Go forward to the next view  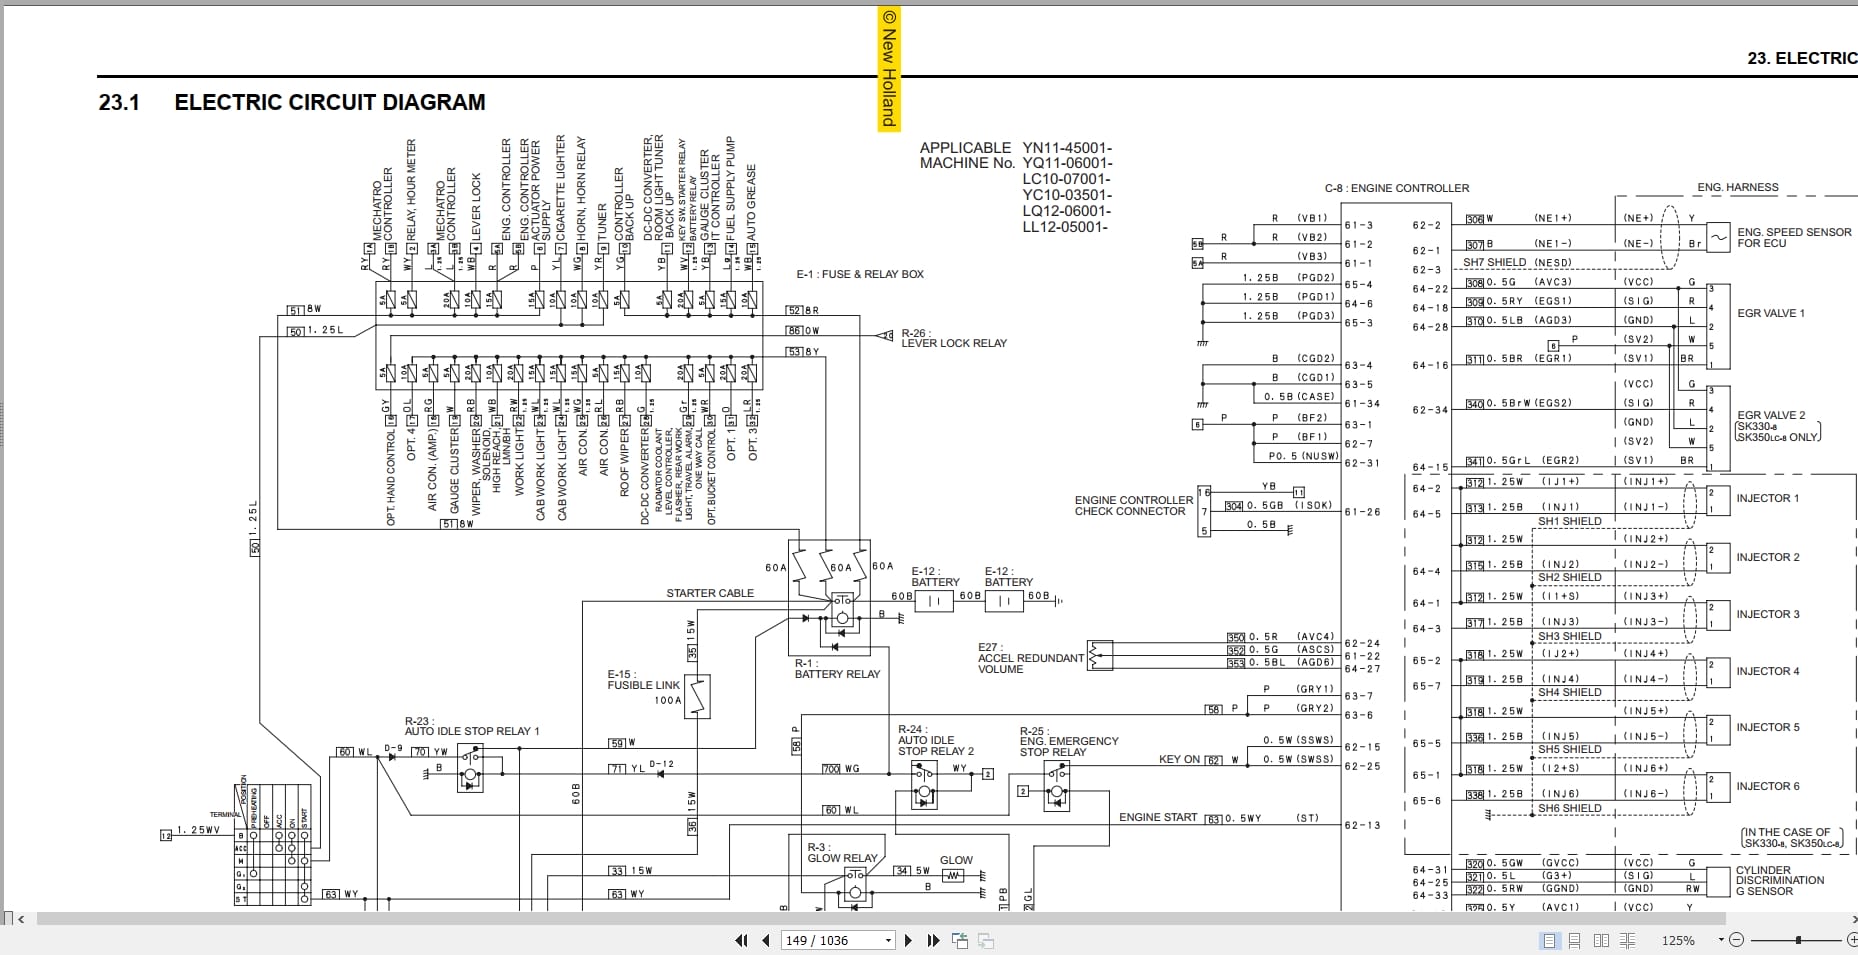[985, 940]
